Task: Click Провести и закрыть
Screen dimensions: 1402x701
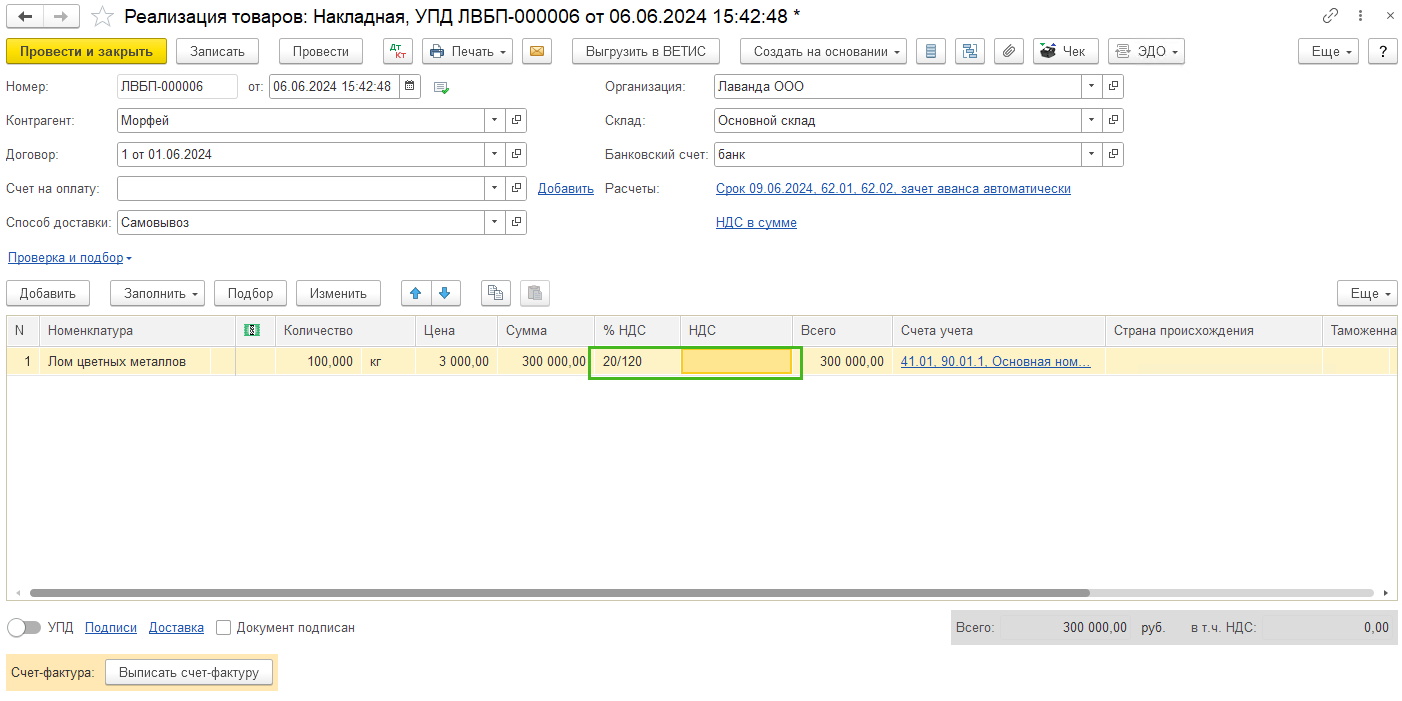Action: click(x=86, y=51)
